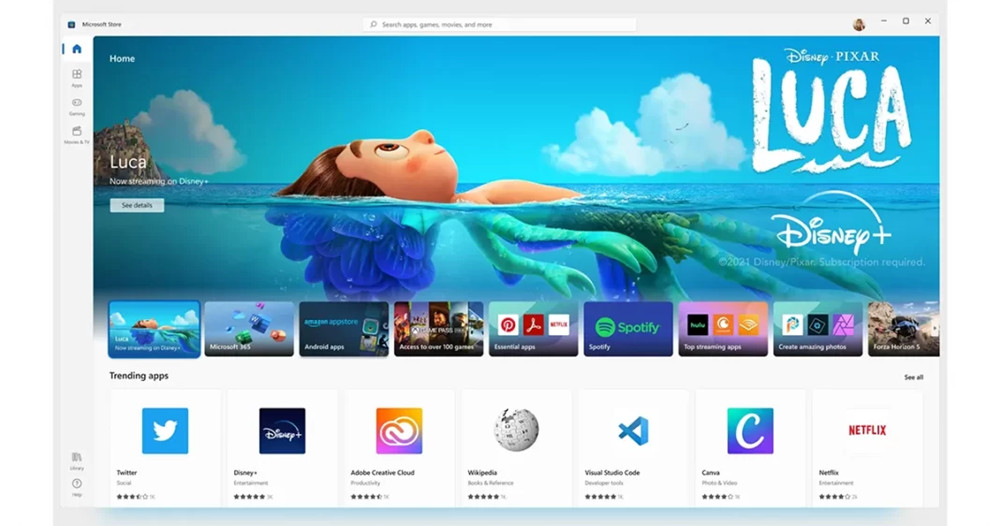The image size is (1000, 526).
Task: Open the Wikipedia app icon
Action: pos(515,431)
